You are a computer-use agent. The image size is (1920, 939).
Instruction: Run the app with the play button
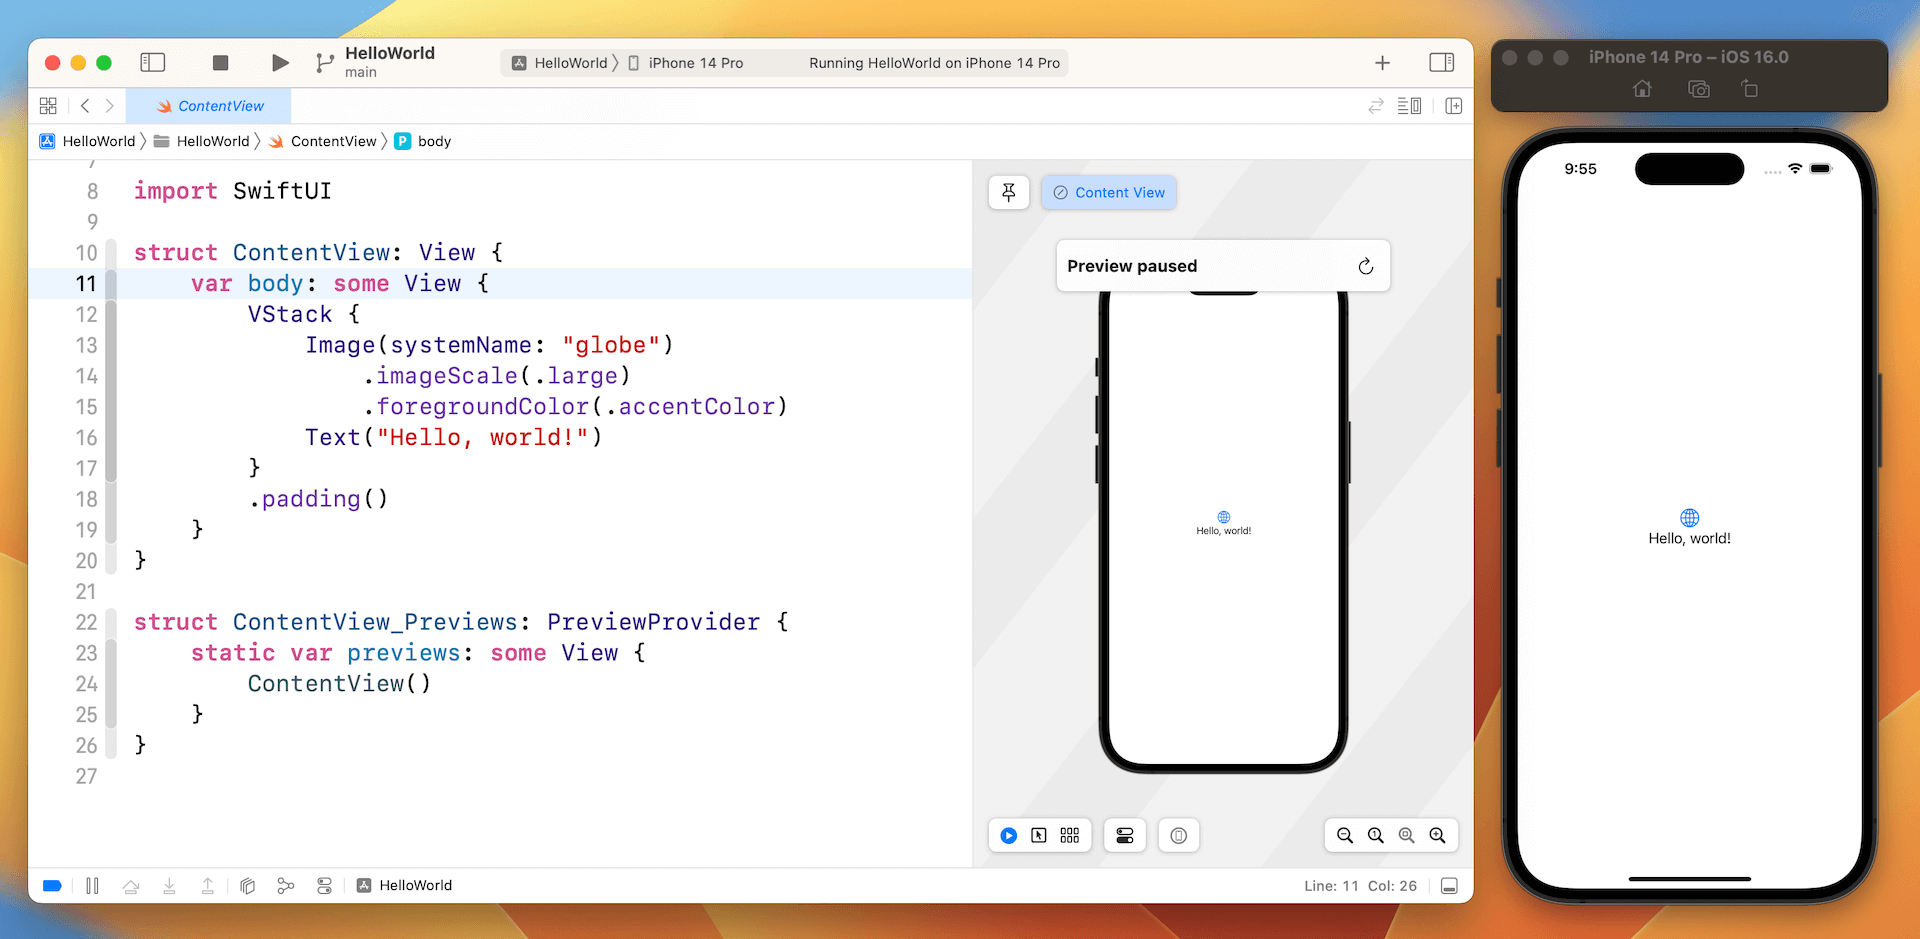(279, 62)
